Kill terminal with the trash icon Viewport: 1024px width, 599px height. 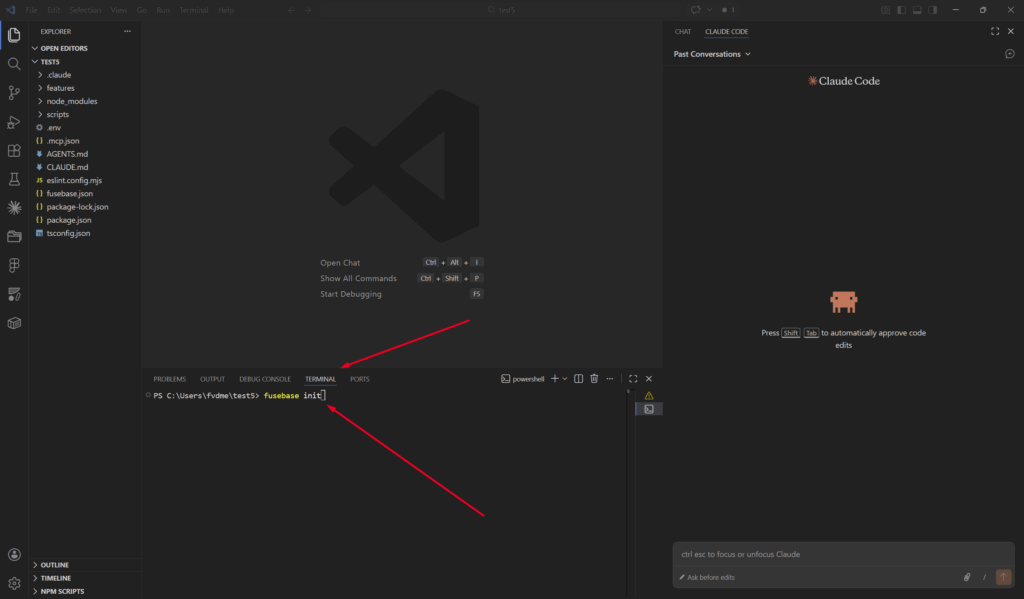tap(594, 379)
